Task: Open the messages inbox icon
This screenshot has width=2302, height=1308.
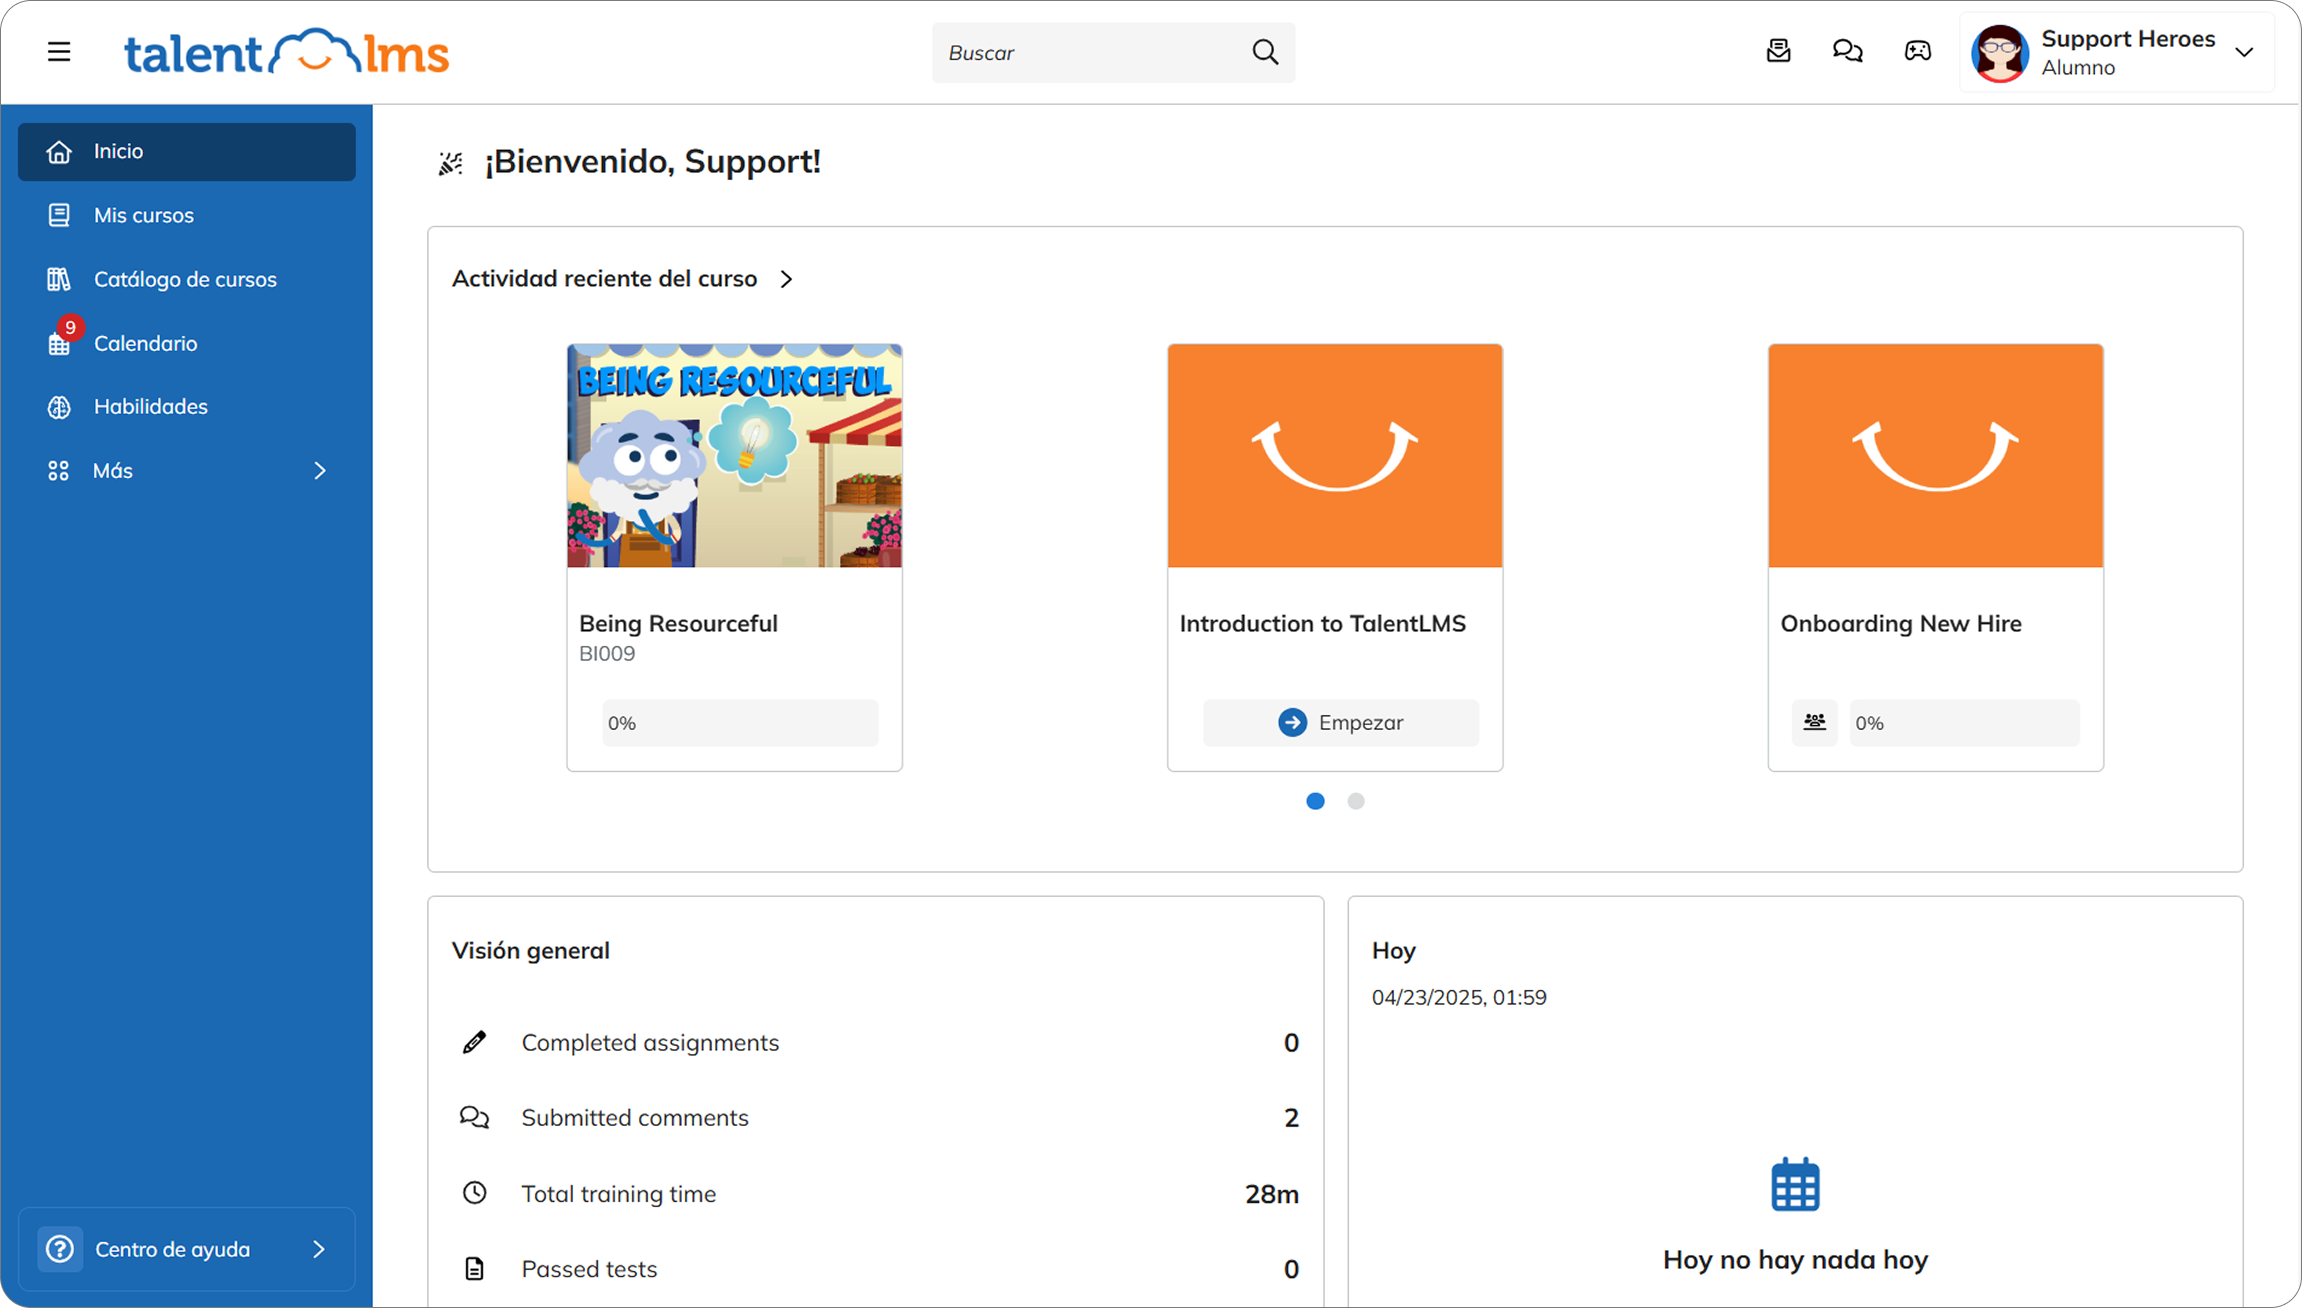Action: (1778, 51)
